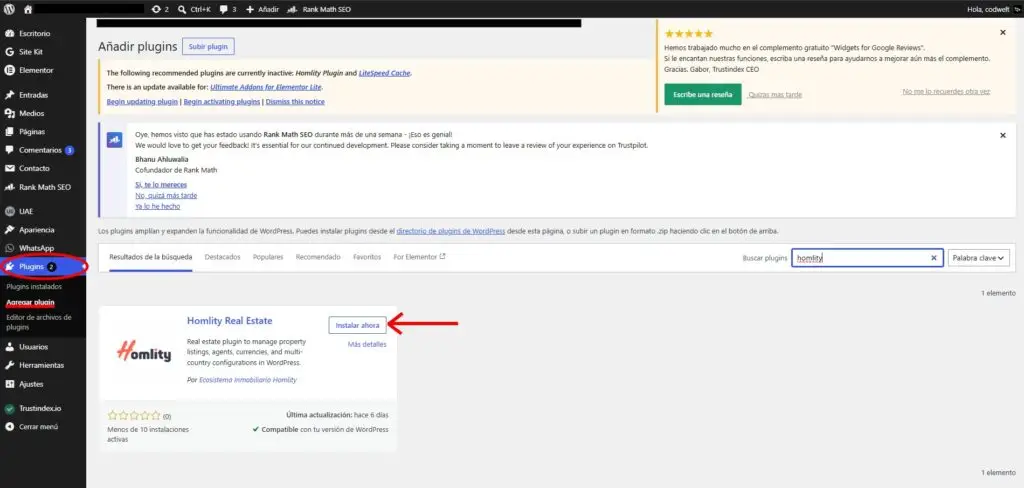Viewport: 1024px width, 488px height.
Task: Open the Palabra clave dropdown
Action: (x=979, y=258)
